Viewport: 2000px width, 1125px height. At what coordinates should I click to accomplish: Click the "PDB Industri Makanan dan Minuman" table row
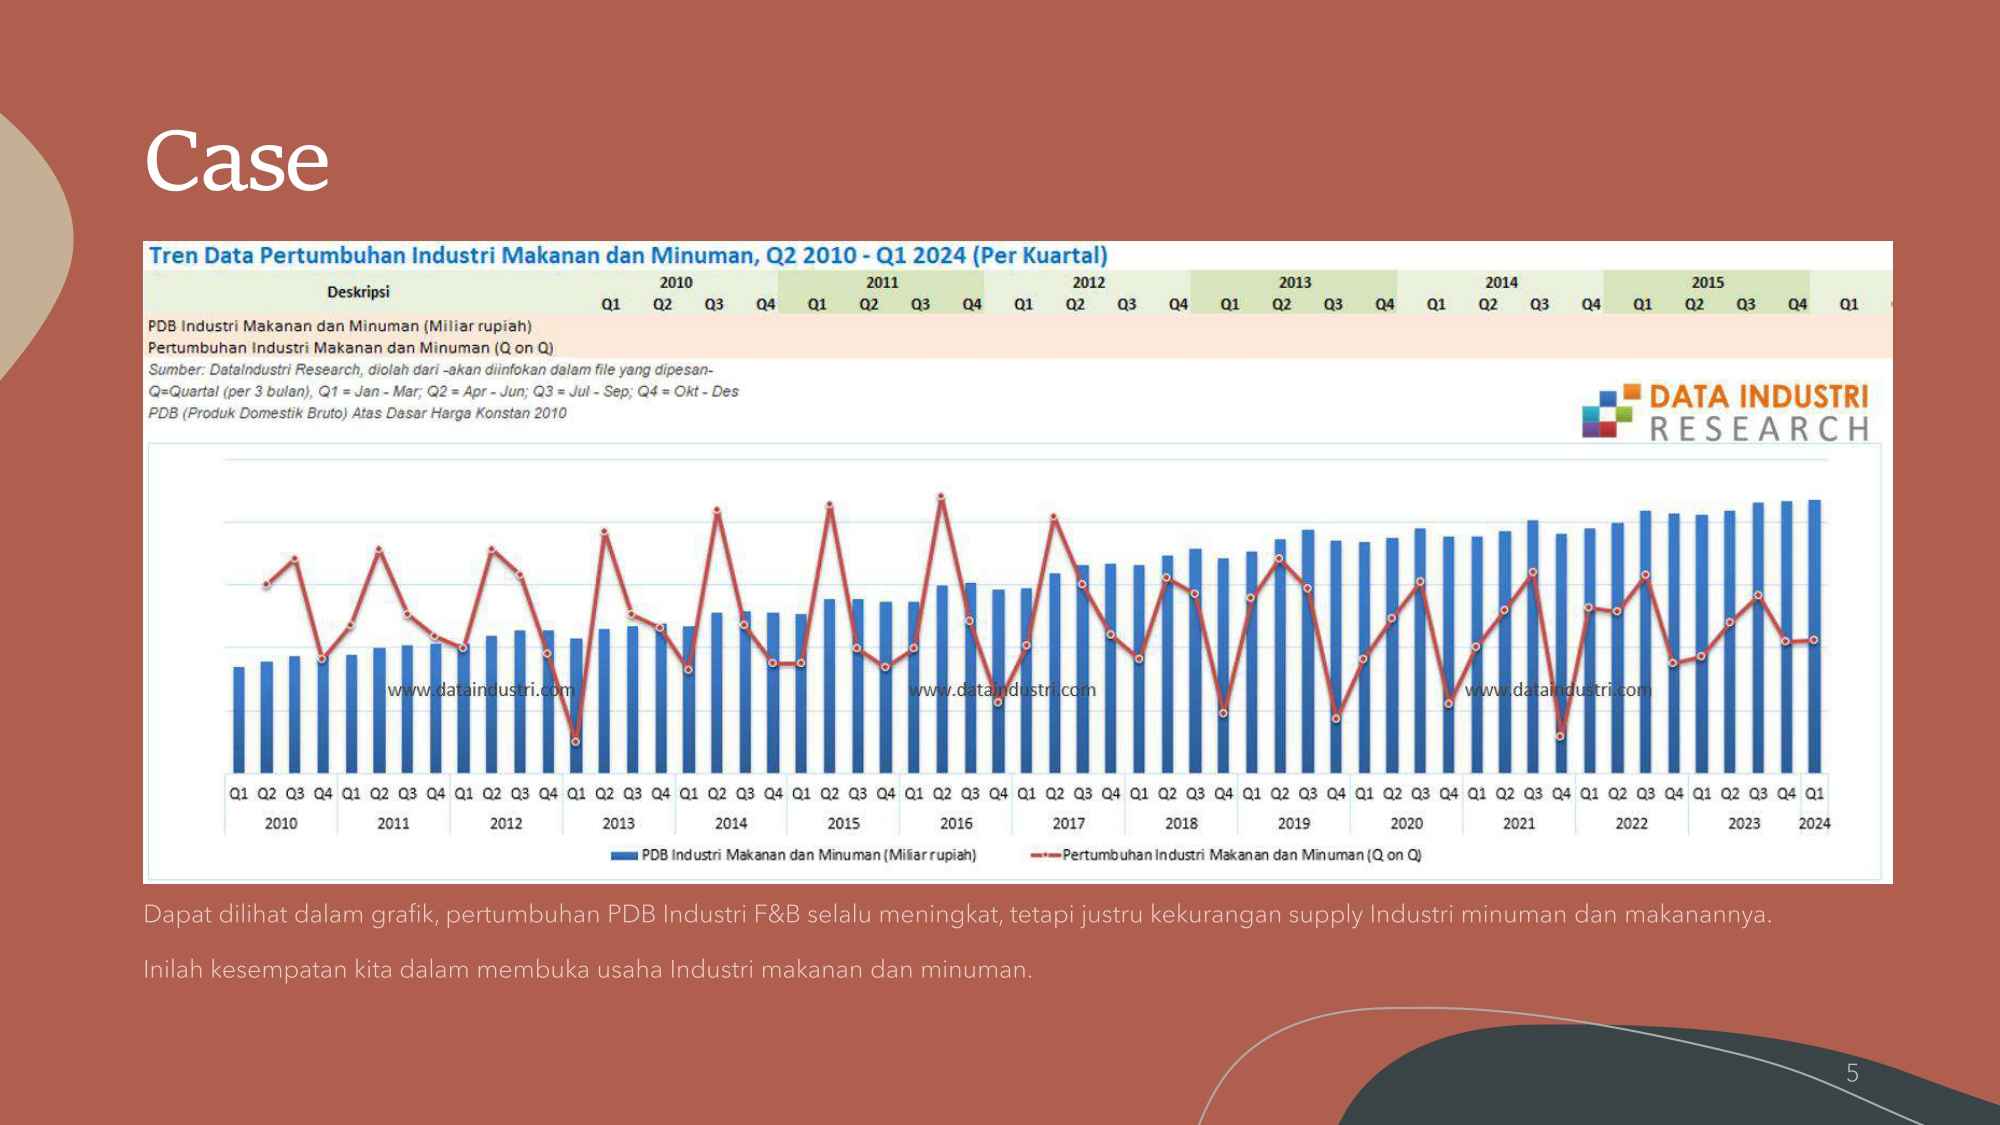point(340,326)
